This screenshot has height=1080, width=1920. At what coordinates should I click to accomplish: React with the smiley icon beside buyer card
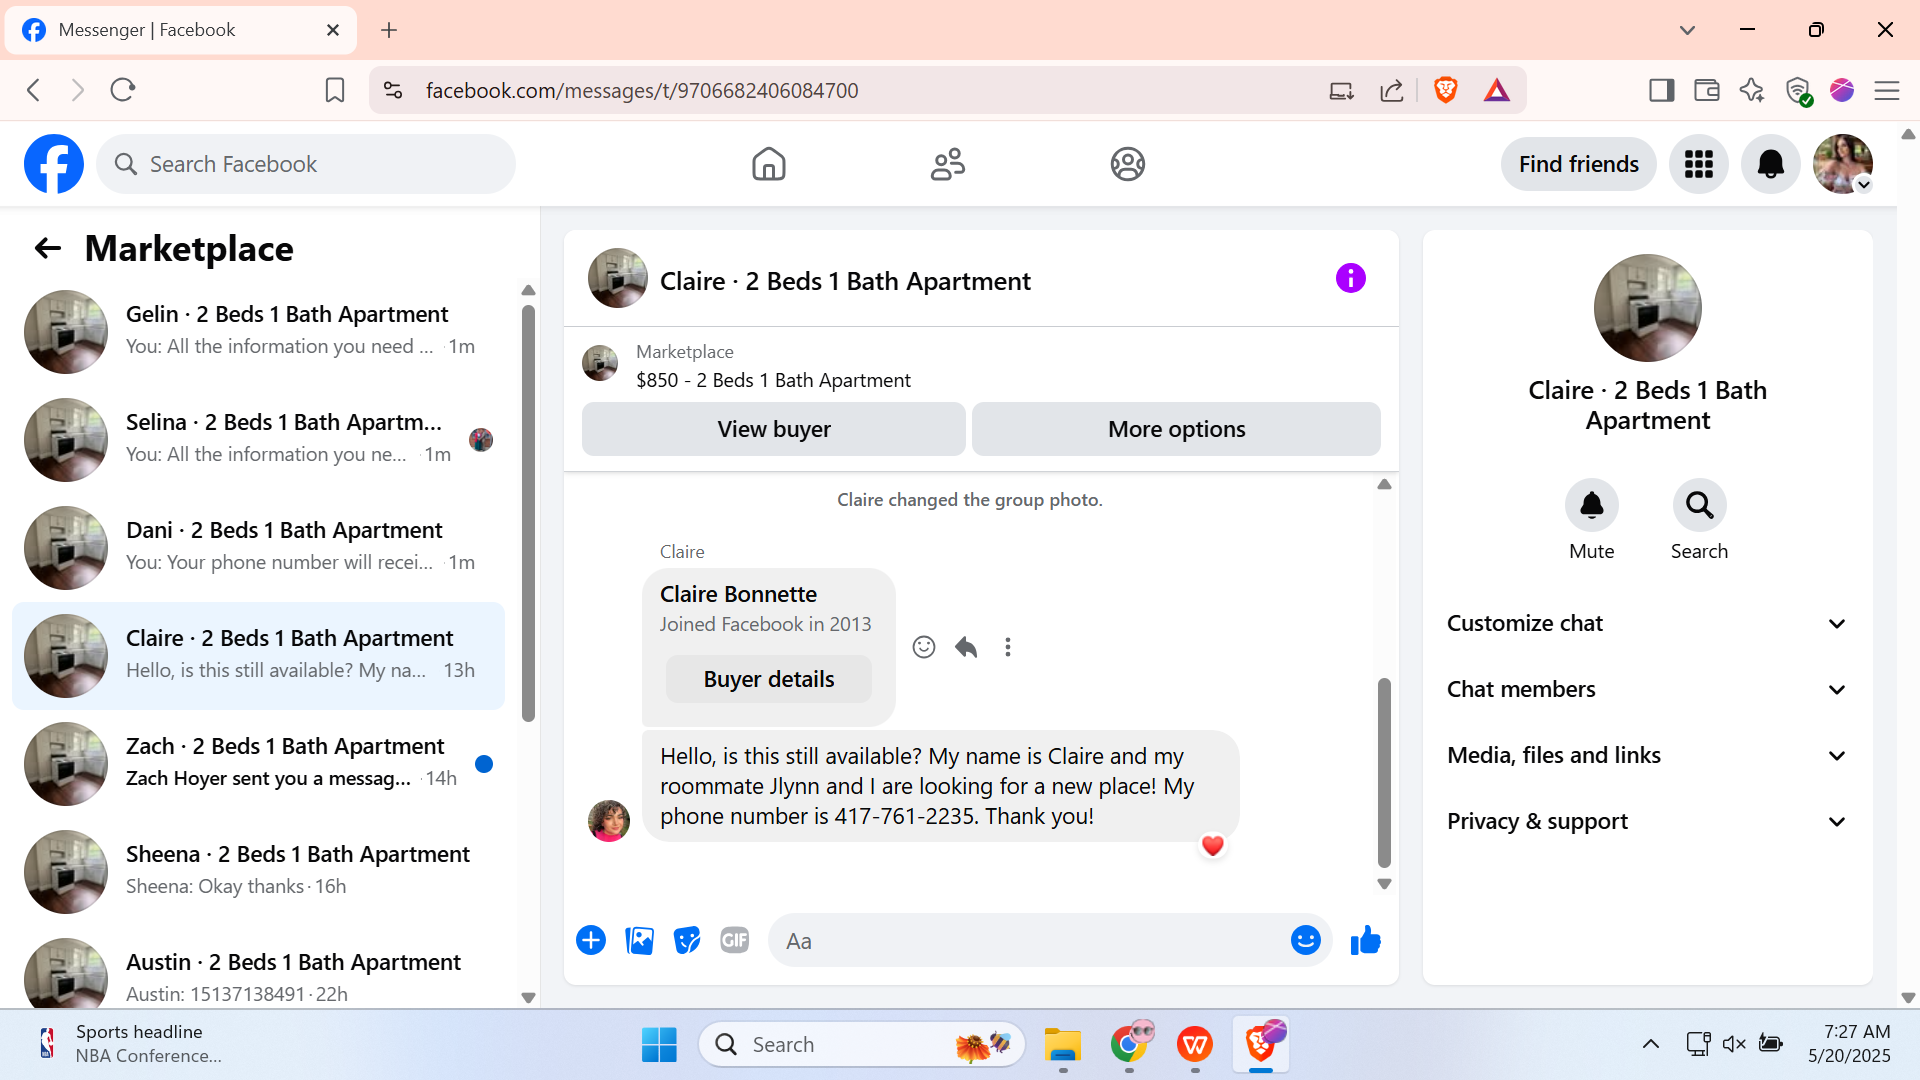(x=923, y=647)
